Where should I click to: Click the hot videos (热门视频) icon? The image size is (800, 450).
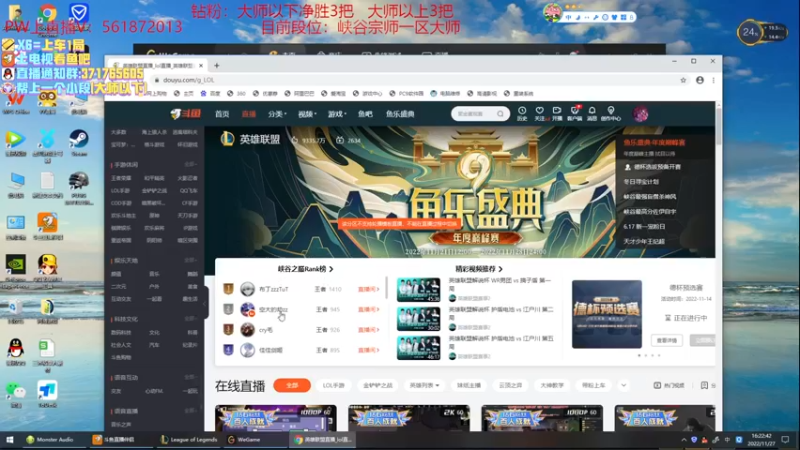(657, 385)
